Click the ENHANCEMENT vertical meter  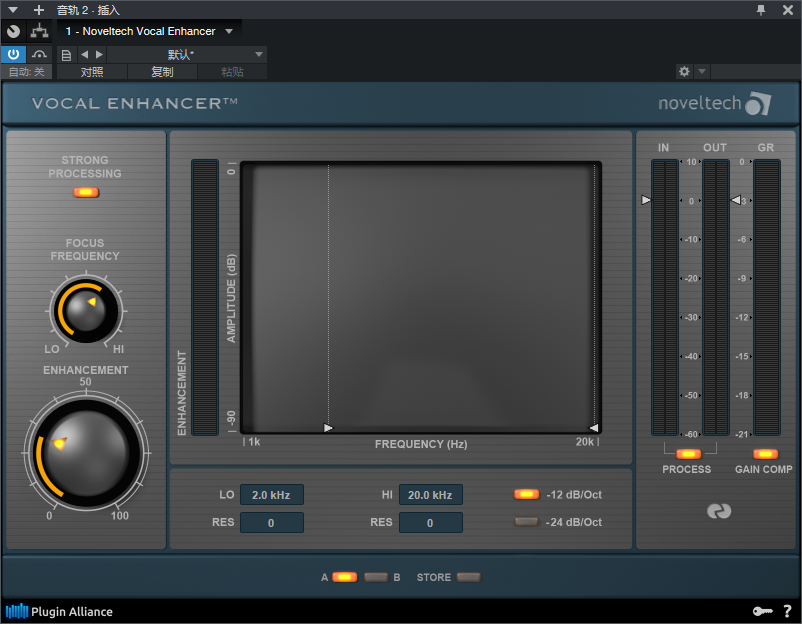(x=205, y=298)
